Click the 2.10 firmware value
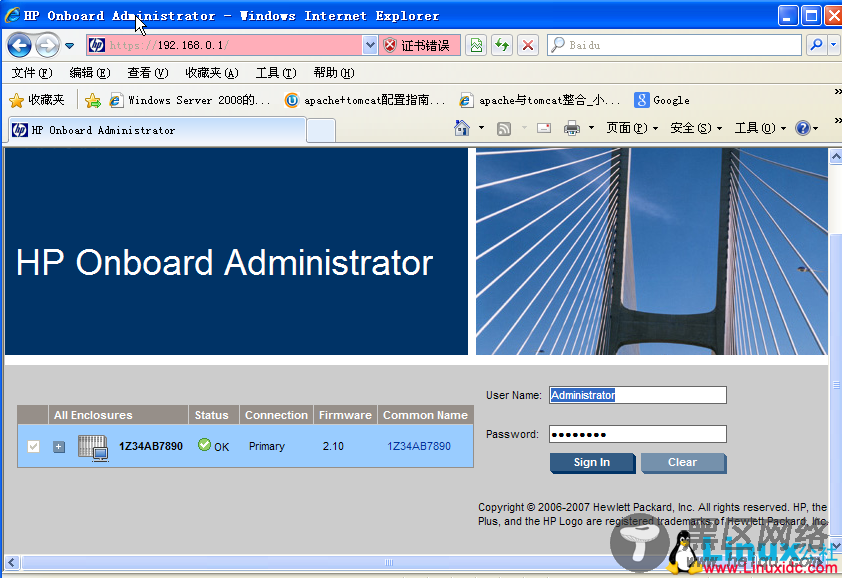Screen dimensions: 842x578 pos(333,446)
